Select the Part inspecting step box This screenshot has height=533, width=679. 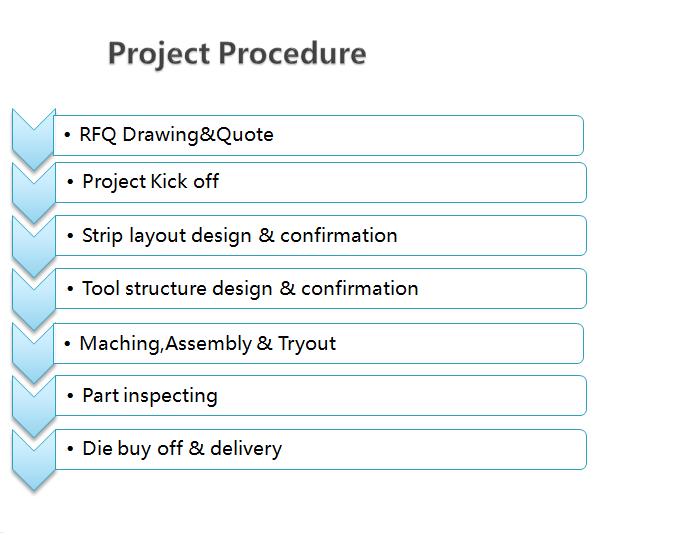321,396
